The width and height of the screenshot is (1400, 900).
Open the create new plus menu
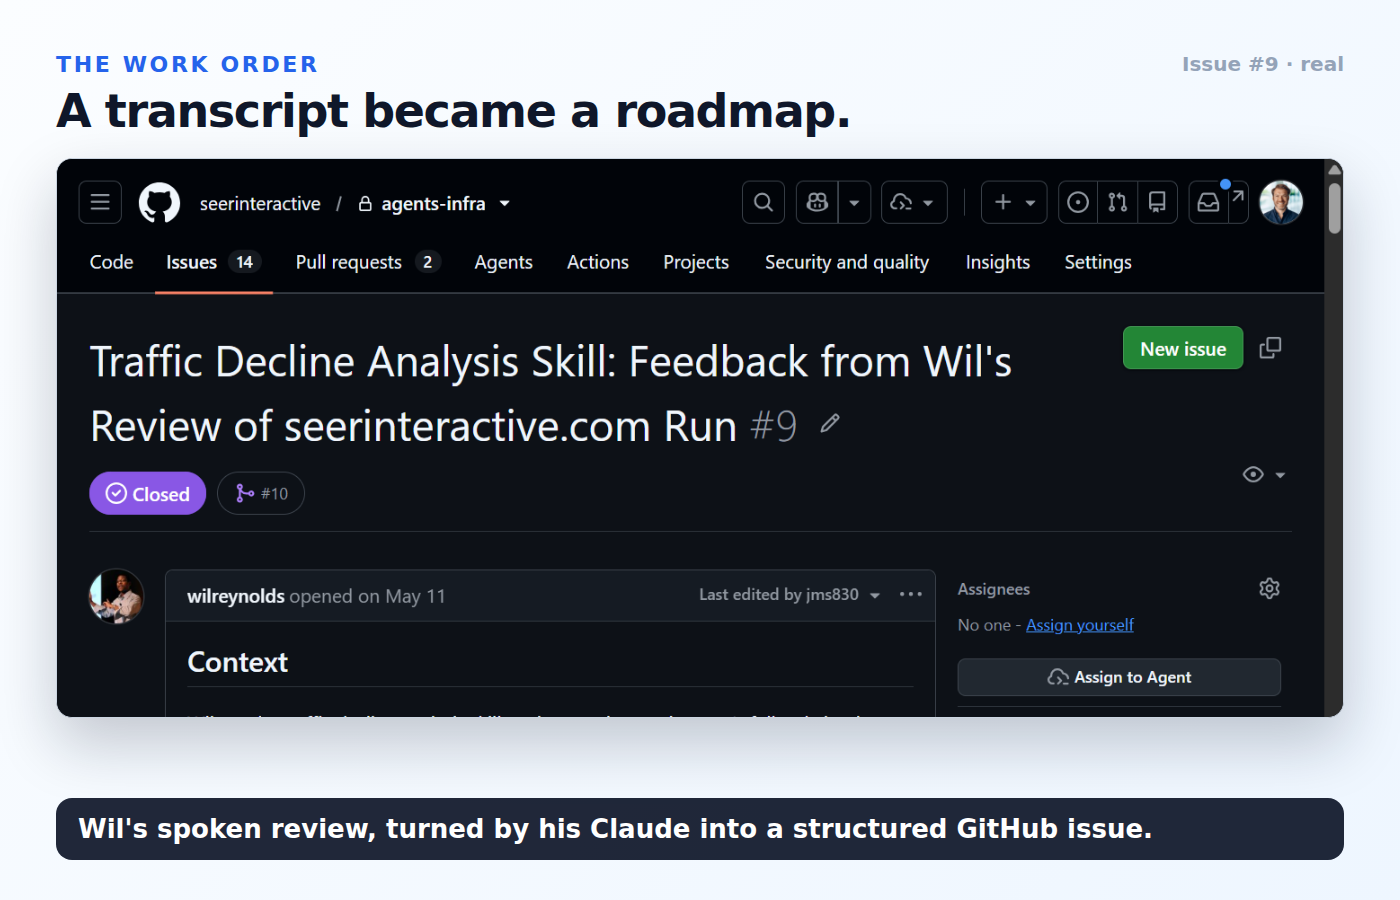pyautogui.click(x=1014, y=202)
